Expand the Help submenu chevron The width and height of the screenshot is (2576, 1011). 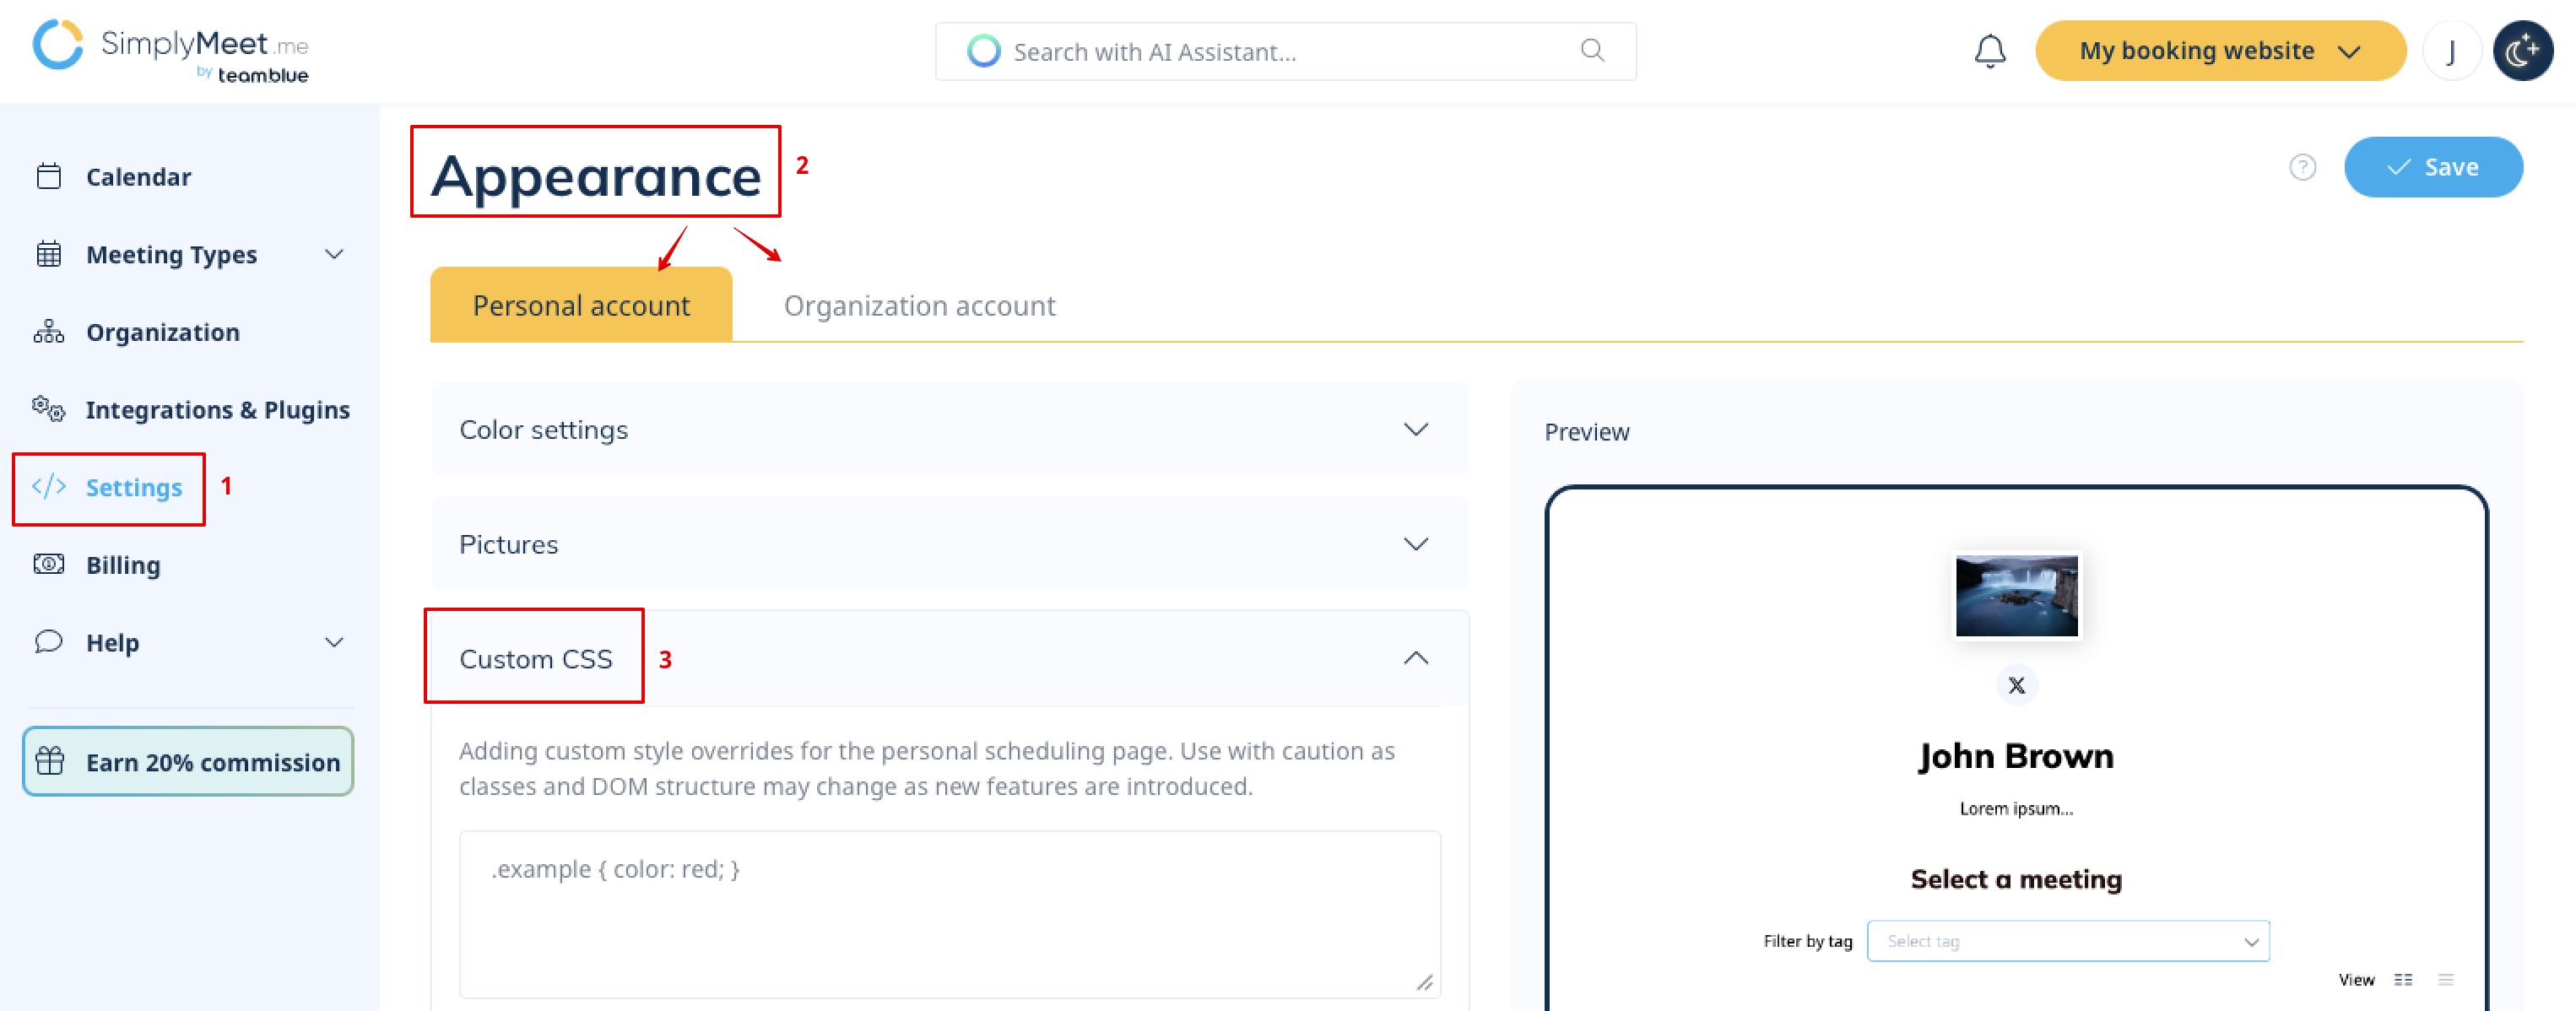(335, 642)
